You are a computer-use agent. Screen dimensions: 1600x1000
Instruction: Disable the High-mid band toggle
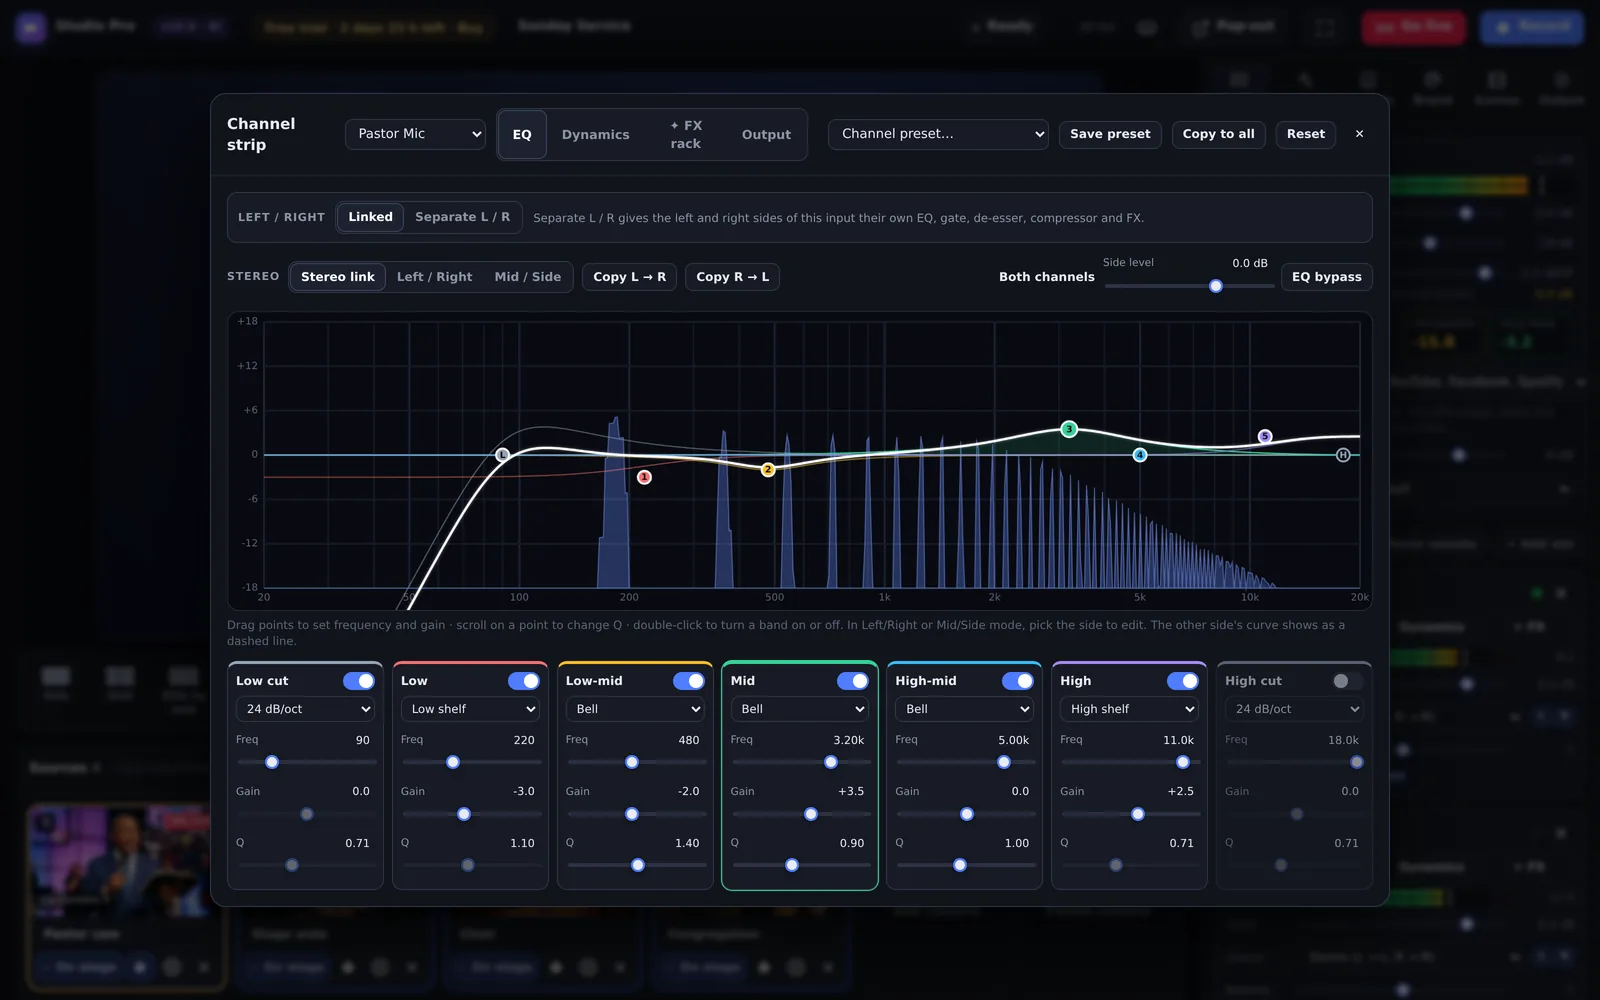coord(1018,681)
